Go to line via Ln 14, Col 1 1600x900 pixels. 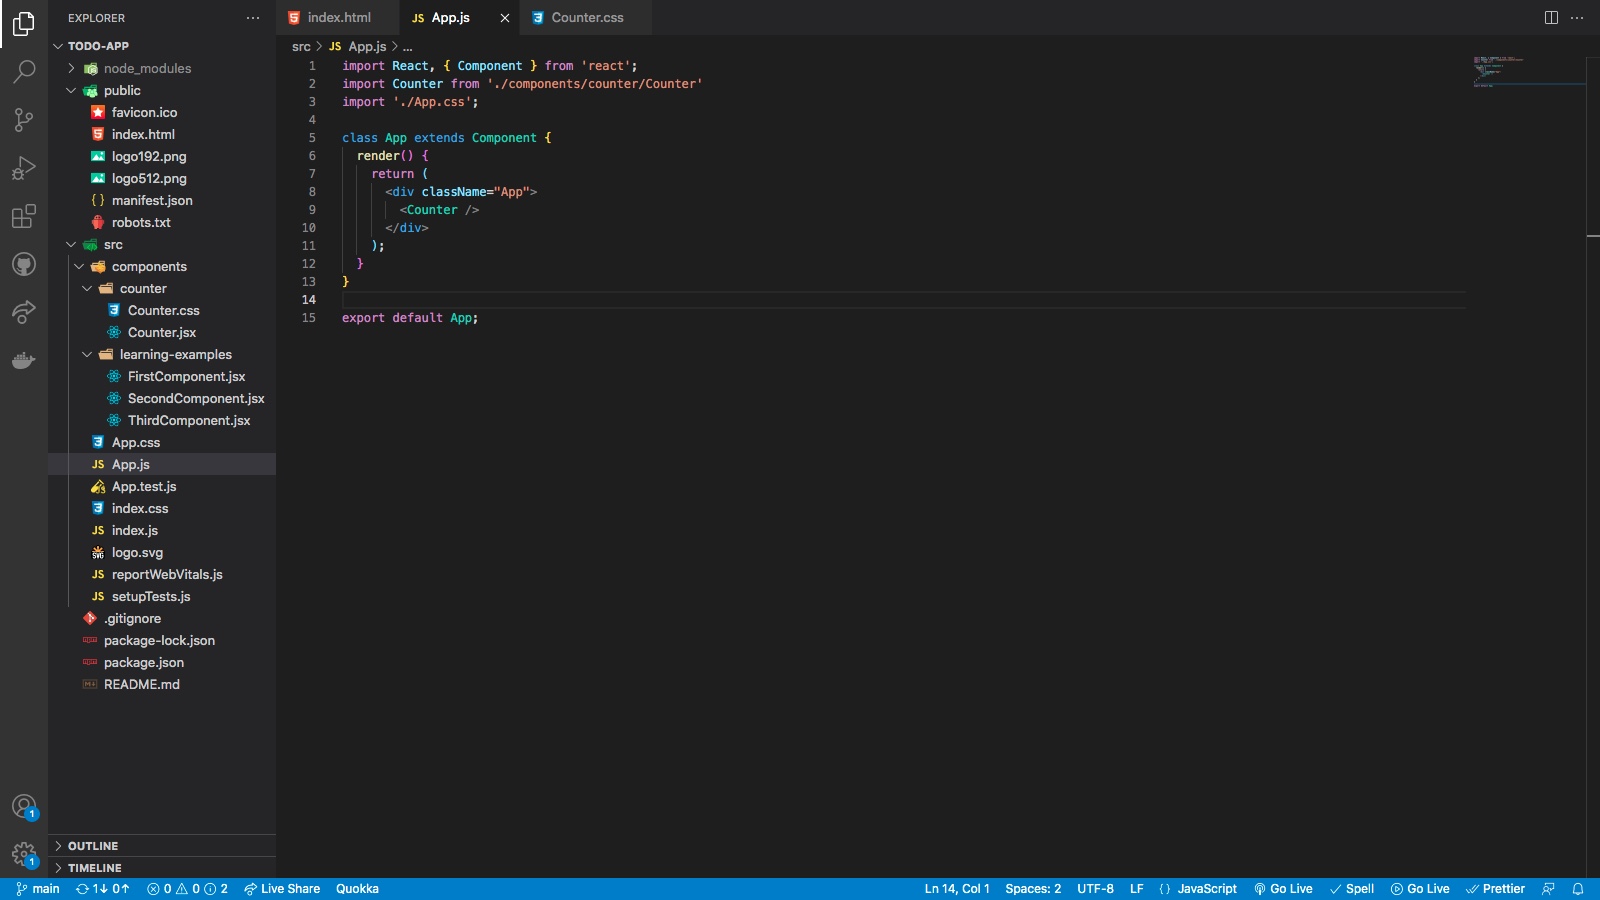(x=957, y=889)
